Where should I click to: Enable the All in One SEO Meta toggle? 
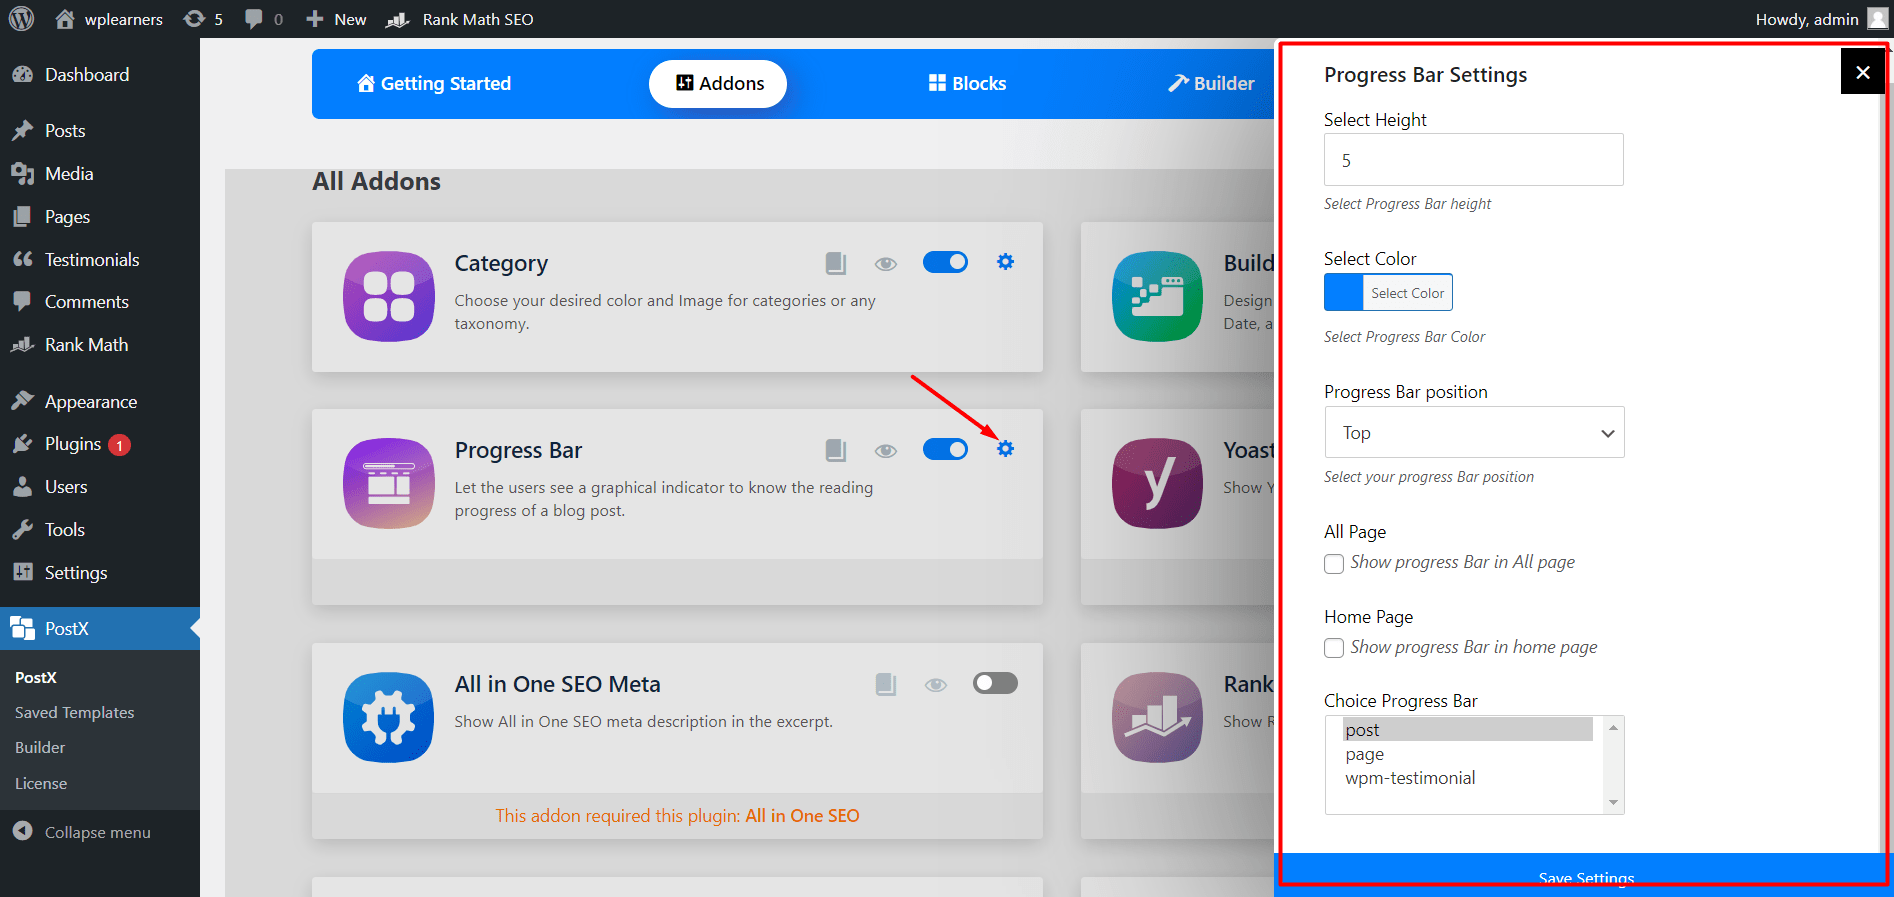(995, 683)
